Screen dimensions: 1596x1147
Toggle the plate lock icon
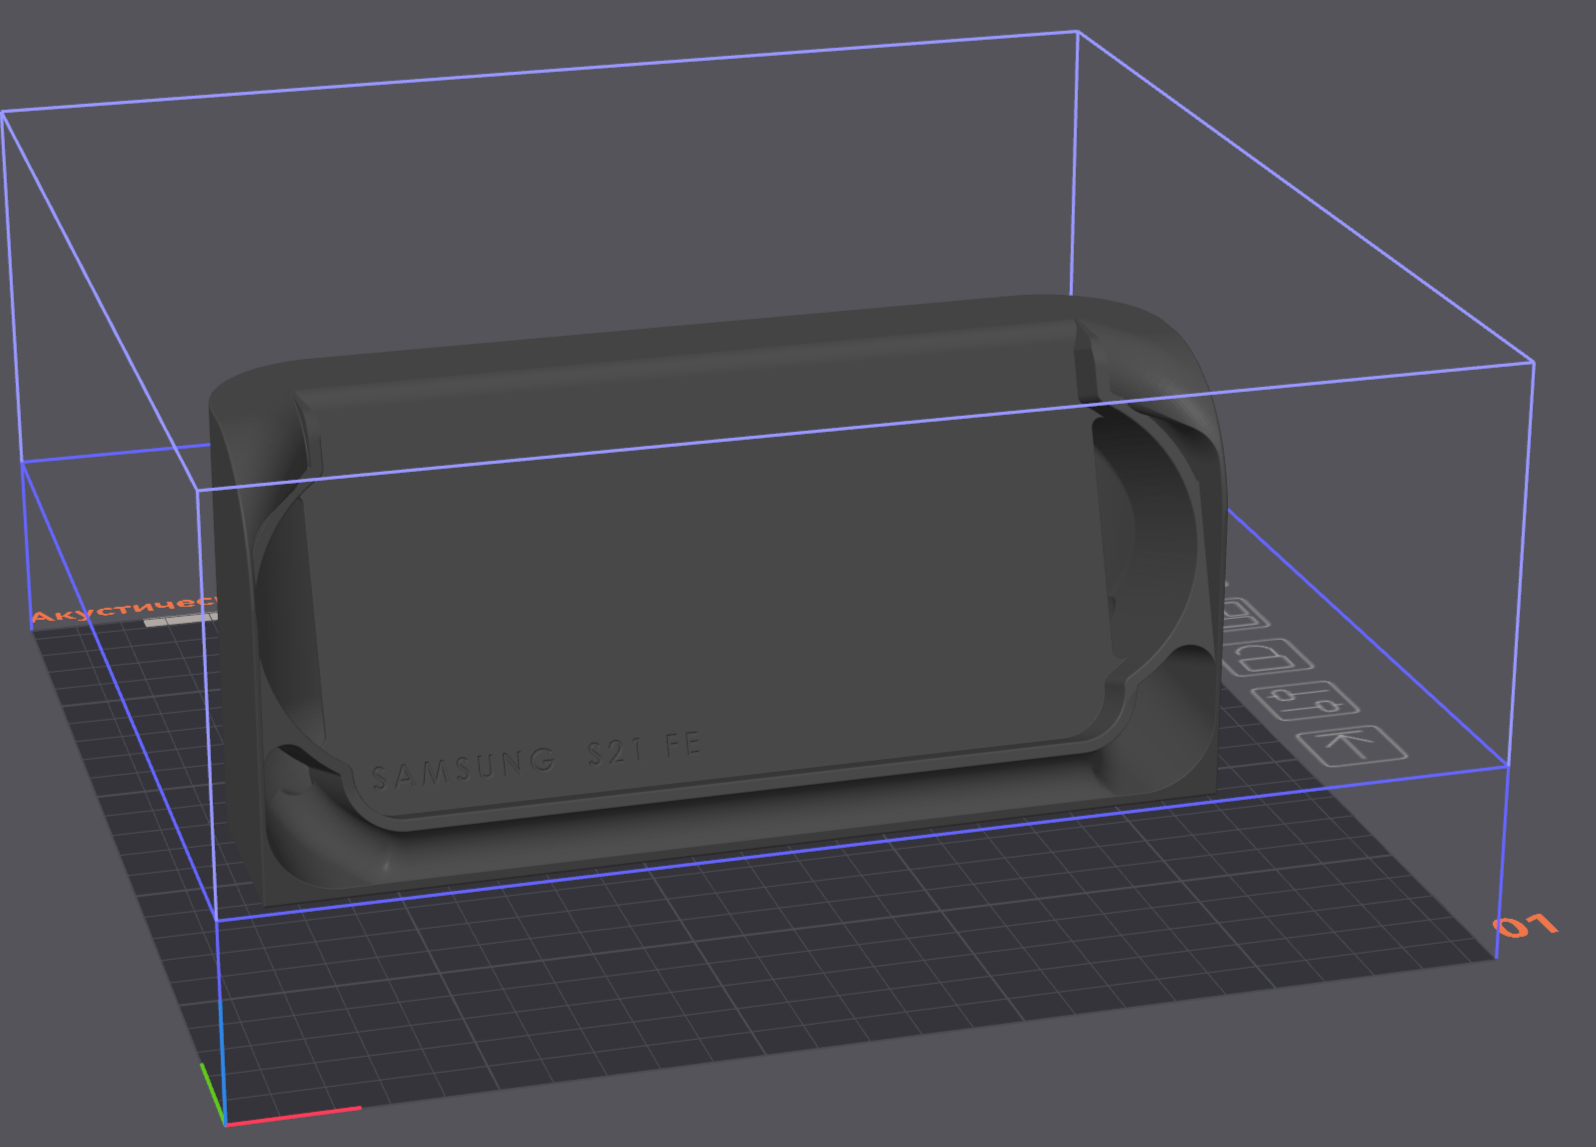pyautogui.click(x=1269, y=658)
